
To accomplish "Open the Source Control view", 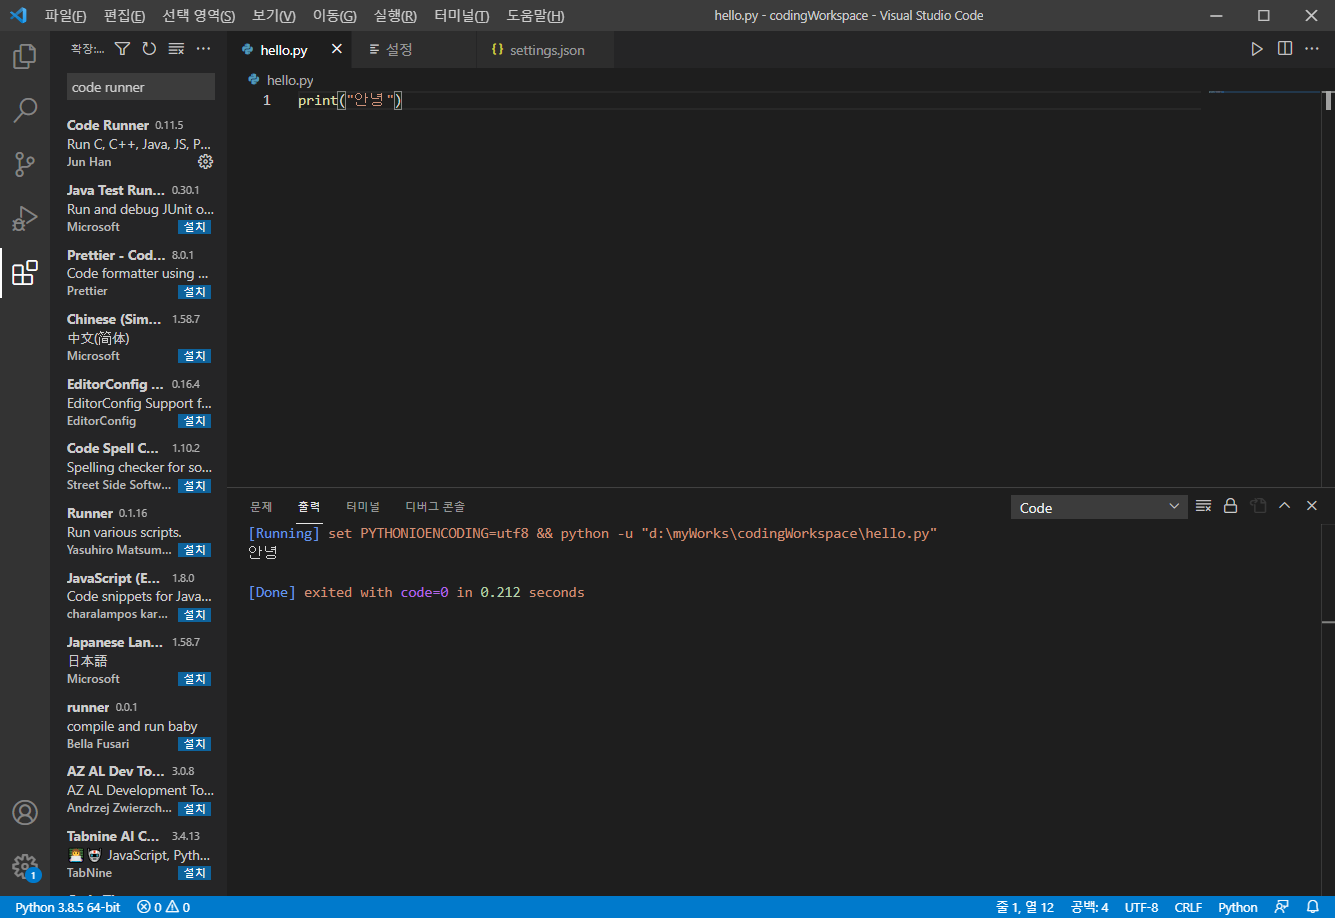I will click(25, 164).
